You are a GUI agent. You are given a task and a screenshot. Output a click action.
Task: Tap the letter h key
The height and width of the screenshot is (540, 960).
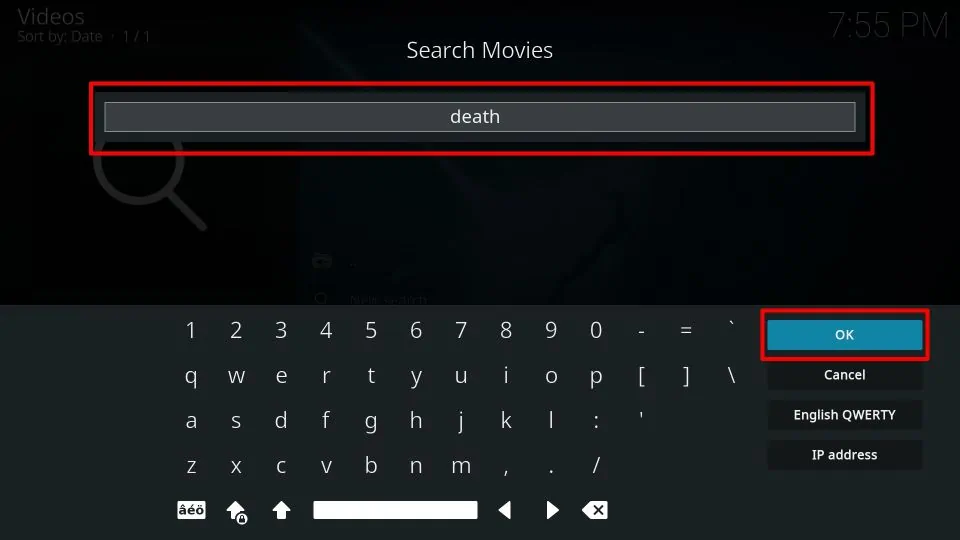pos(416,421)
